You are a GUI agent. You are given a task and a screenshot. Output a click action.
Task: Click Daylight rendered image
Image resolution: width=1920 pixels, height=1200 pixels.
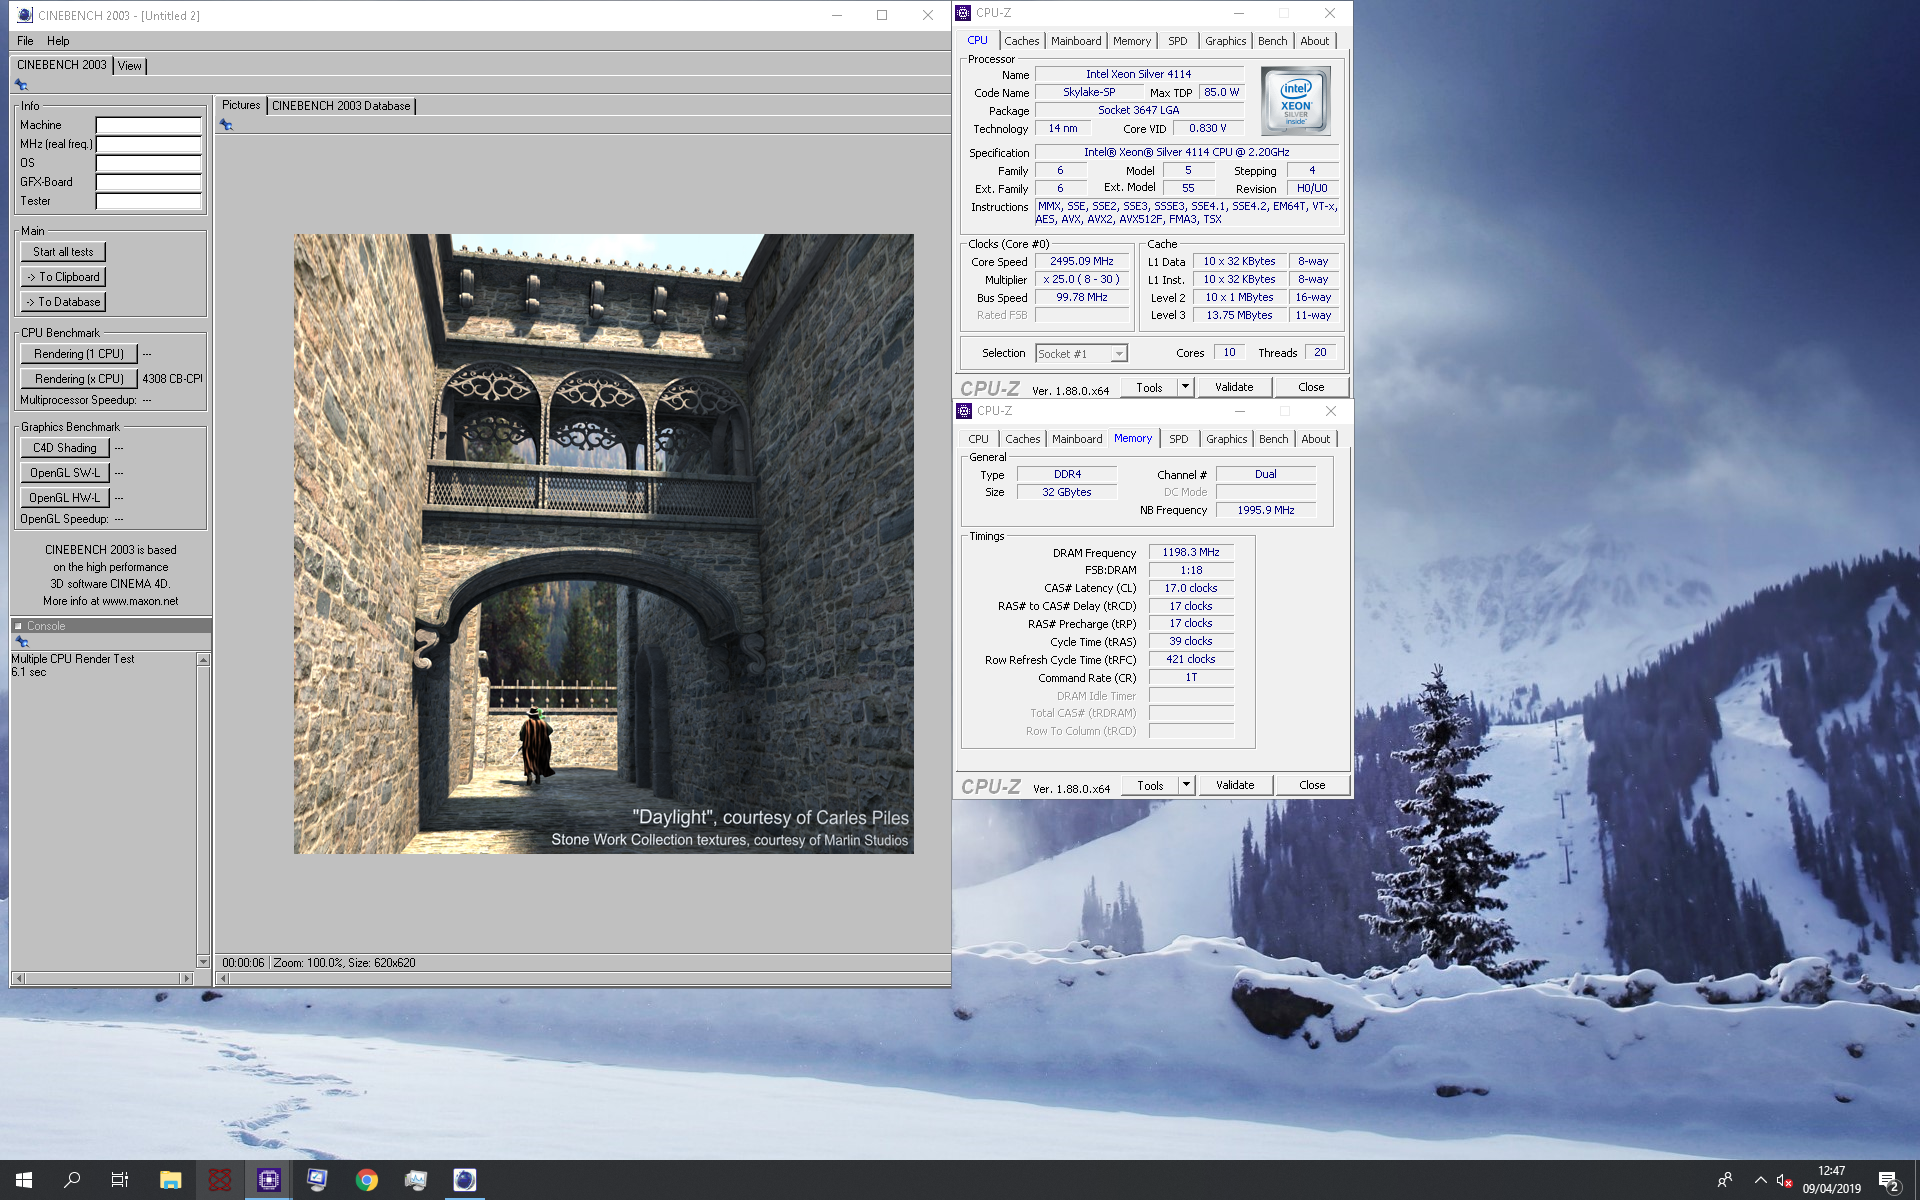tap(603, 544)
